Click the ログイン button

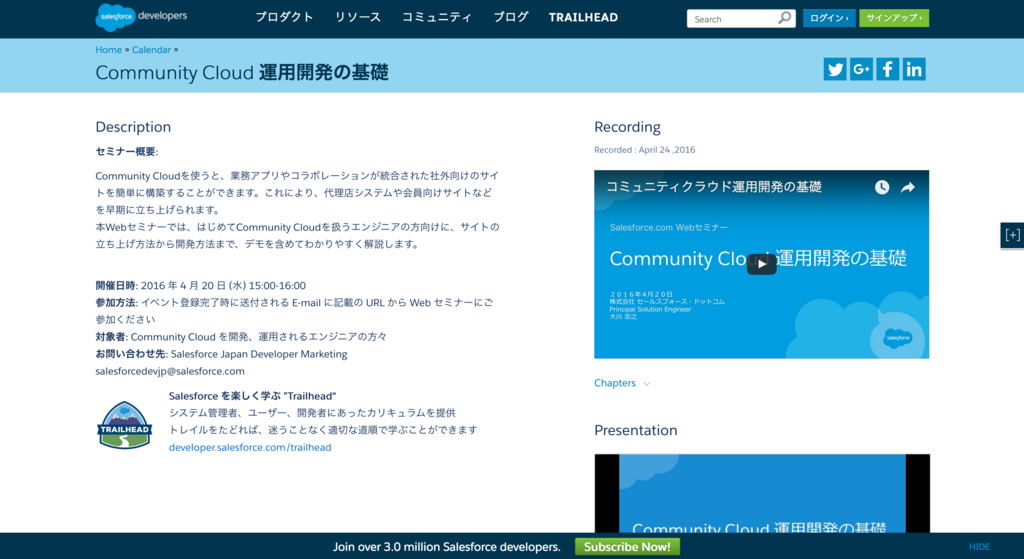tap(829, 18)
